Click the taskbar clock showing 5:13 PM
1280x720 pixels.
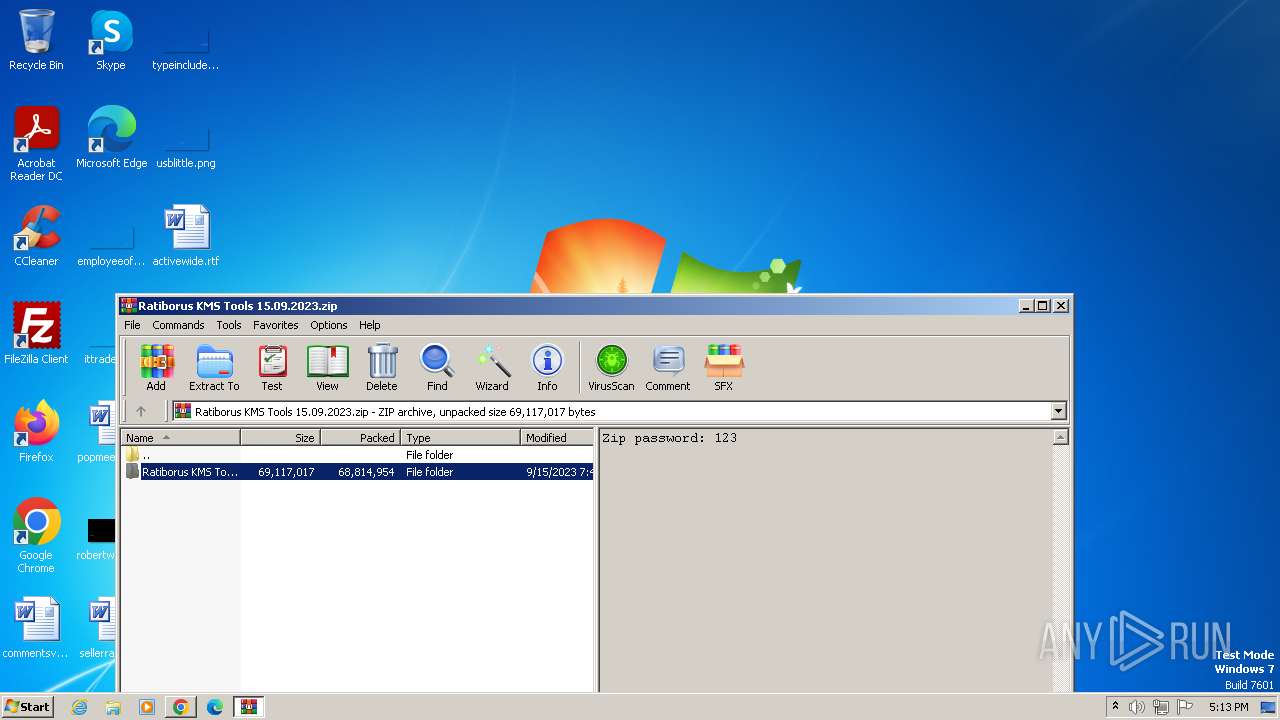tap(1228, 707)
